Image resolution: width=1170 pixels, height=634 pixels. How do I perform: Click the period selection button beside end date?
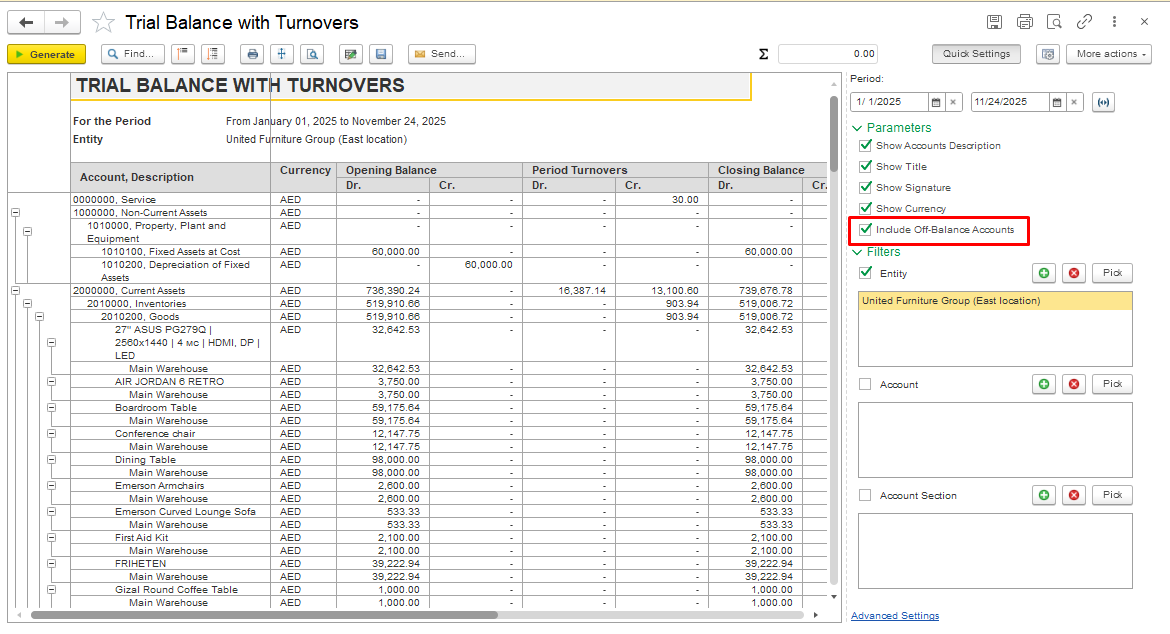[1103, 102]
